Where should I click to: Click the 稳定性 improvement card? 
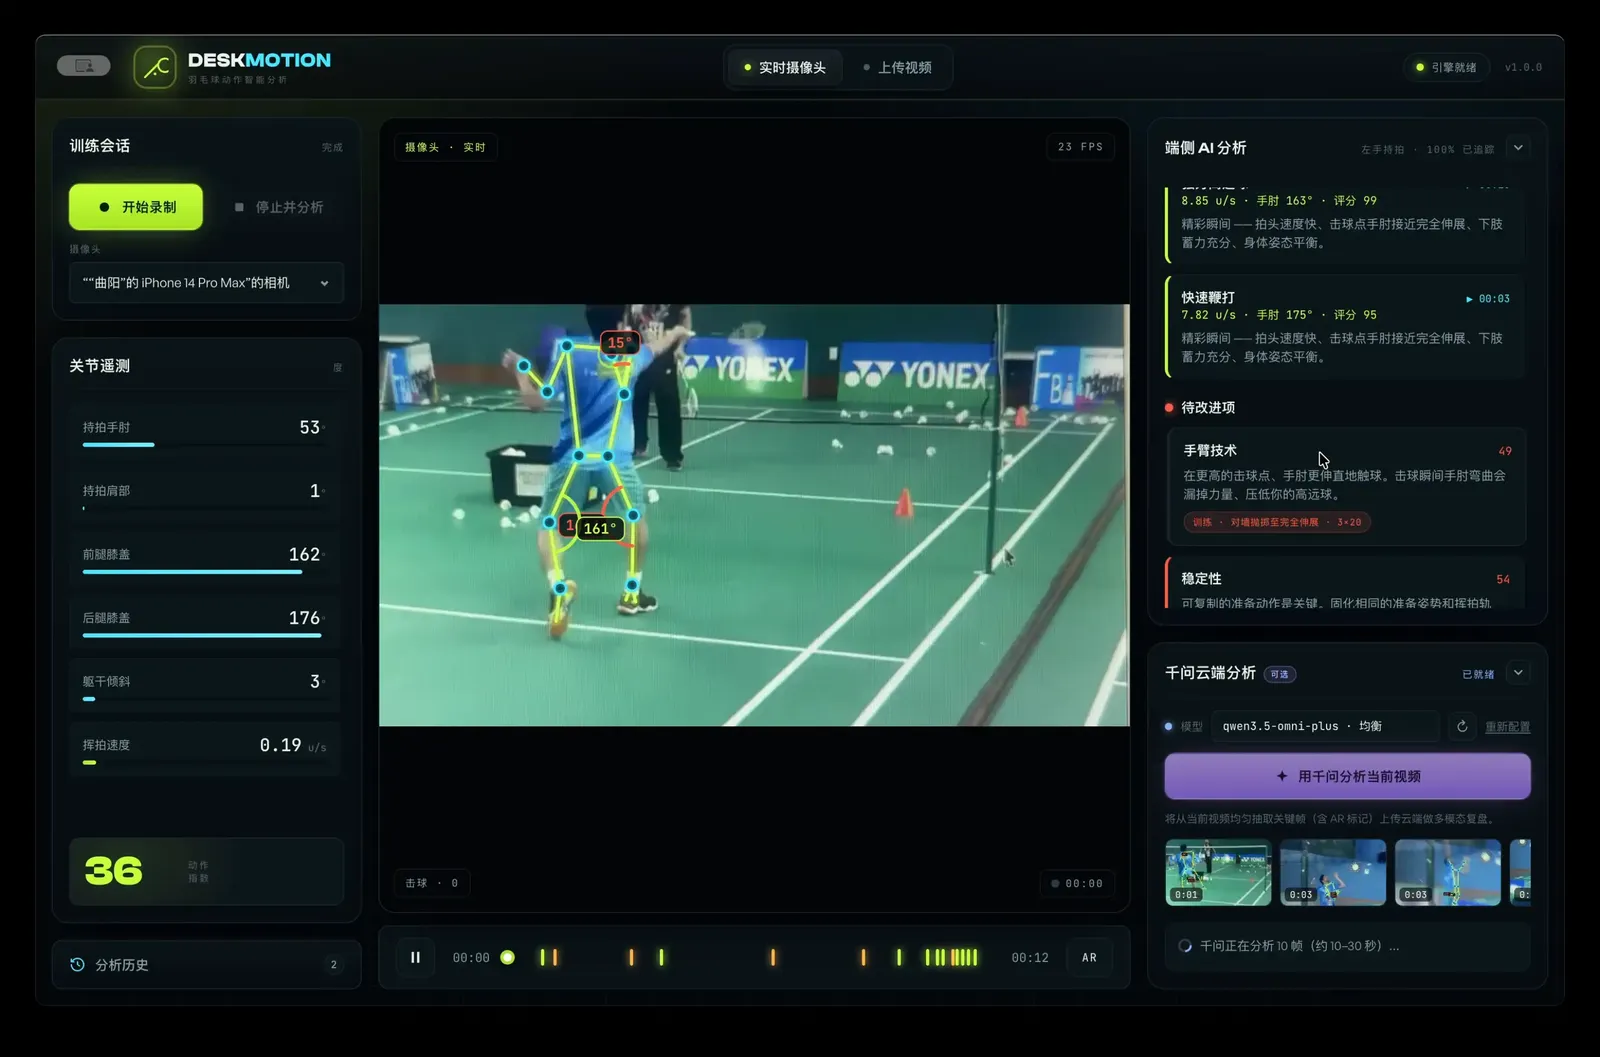[x=1347, y=583]
